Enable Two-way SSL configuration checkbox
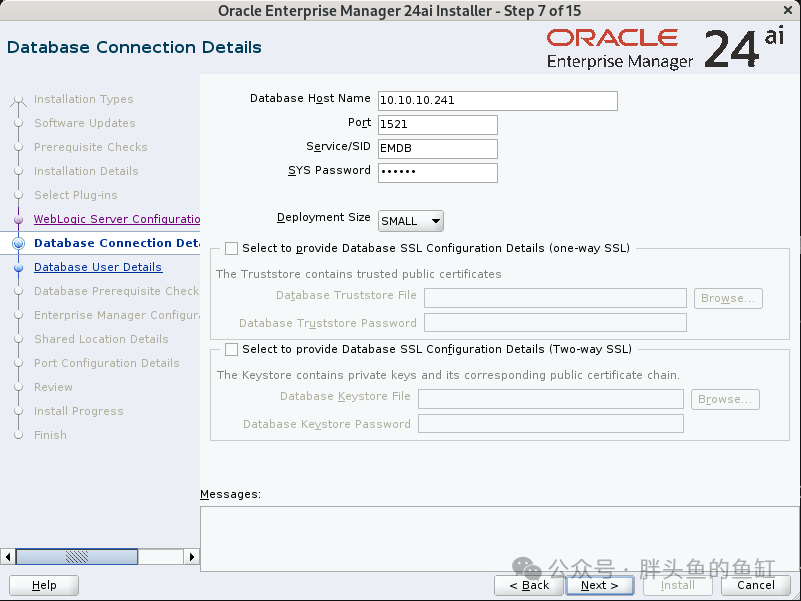Screen dimensions: 801x601 pos(231,350)
